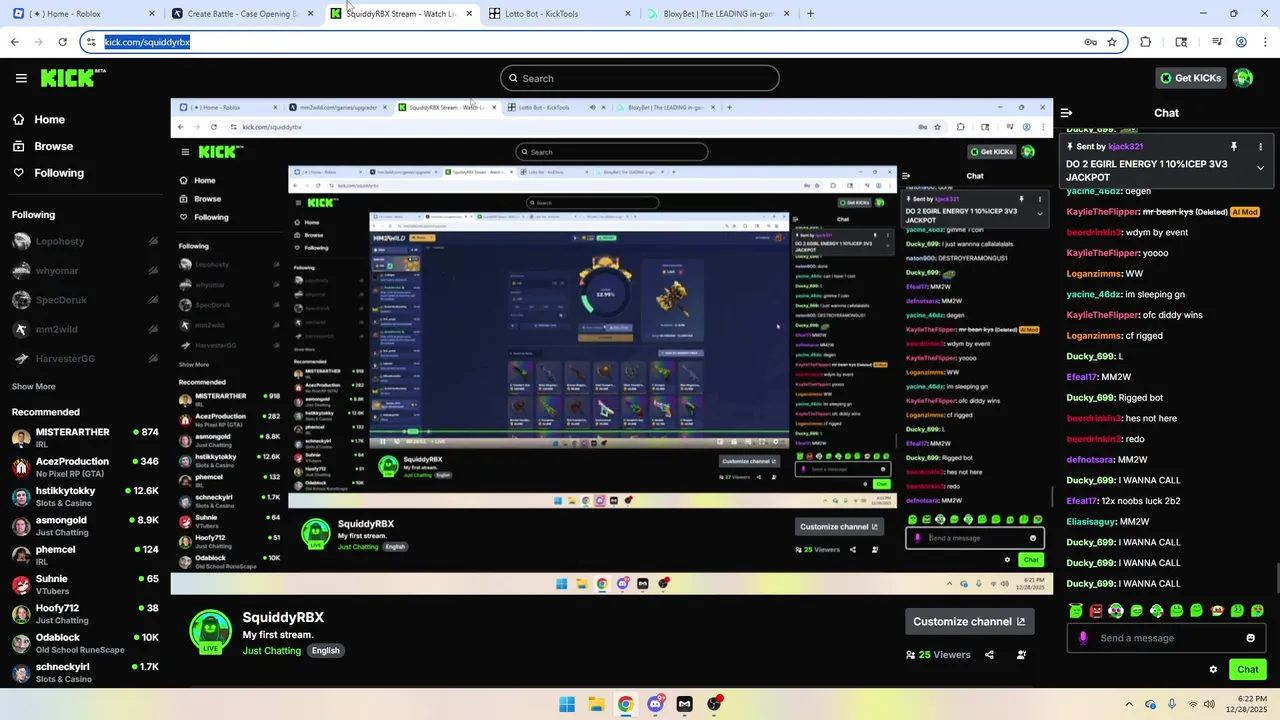Open Windows Start menu

pos(567,704)
